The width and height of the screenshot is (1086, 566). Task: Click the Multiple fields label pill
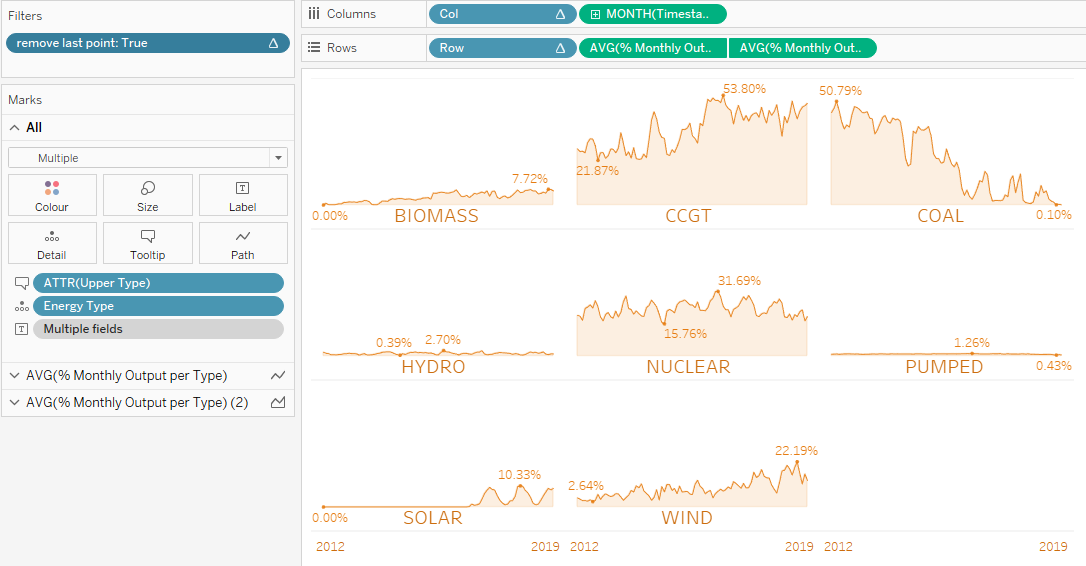pos(158,329)
